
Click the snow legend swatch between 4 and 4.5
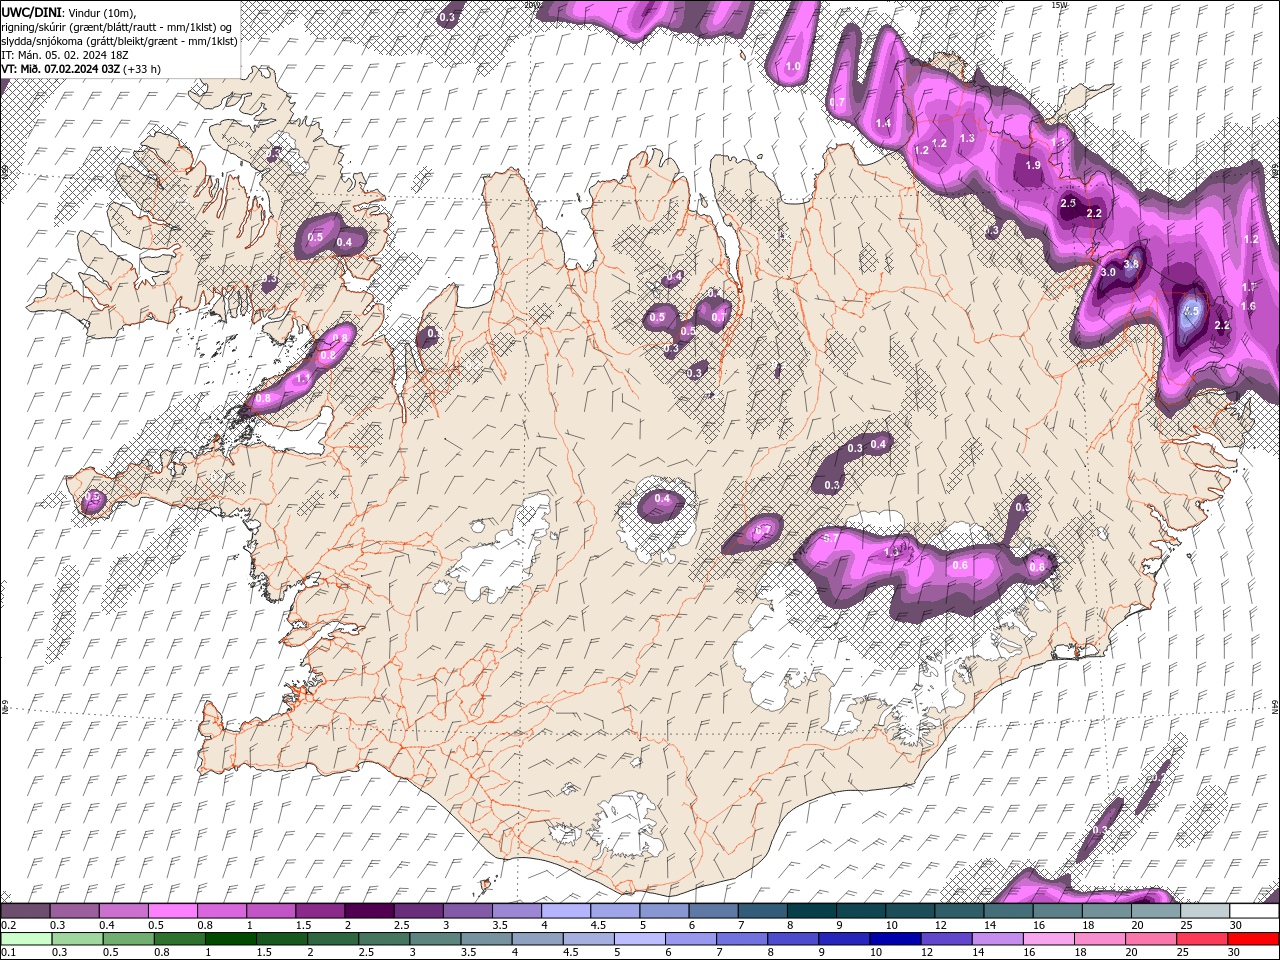point(566,911)
